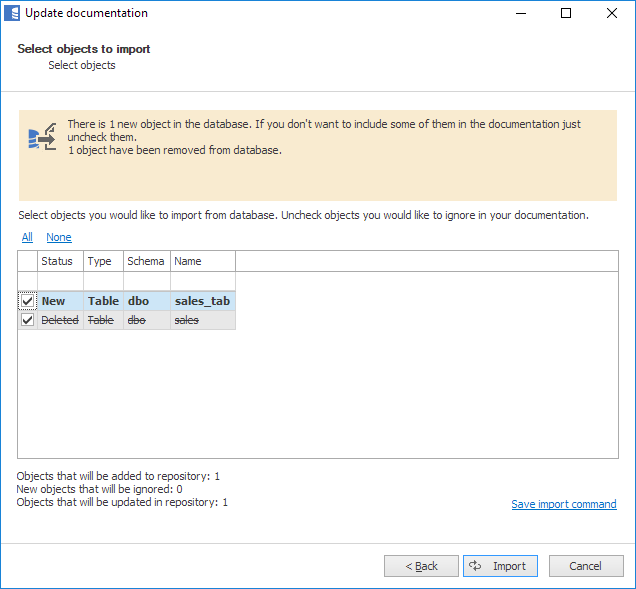Uncheck the New sales_tab table checkbox
Screen dimensions: 636x589
[x=28, y=301]
